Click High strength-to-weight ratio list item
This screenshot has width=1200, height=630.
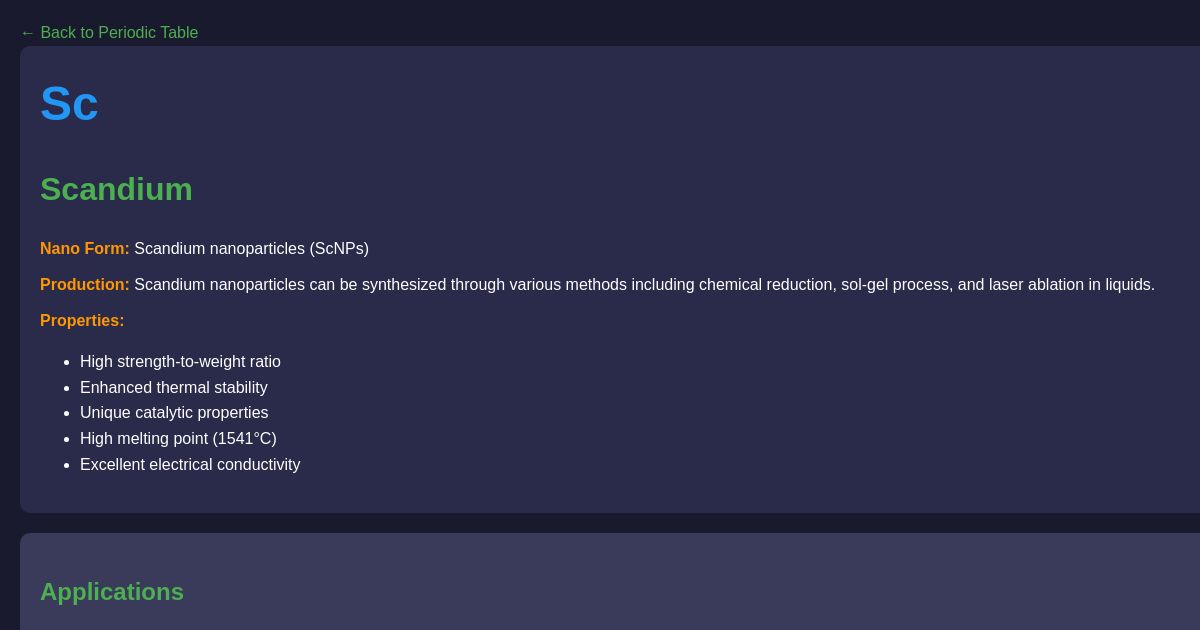click(x=180, y=362)
